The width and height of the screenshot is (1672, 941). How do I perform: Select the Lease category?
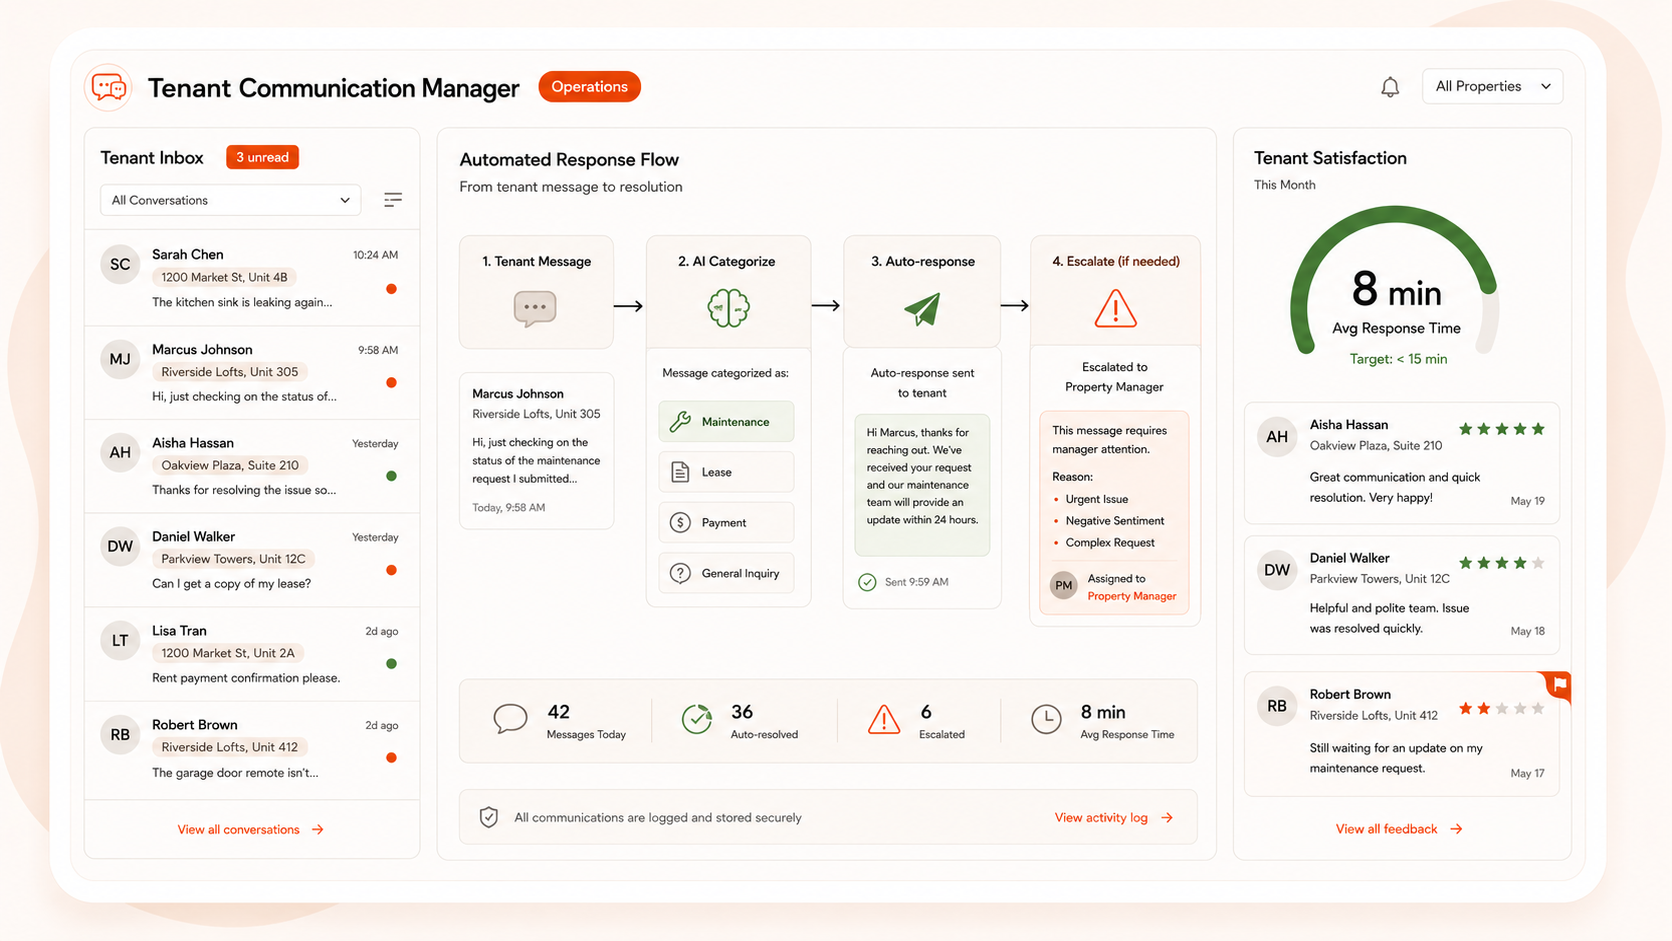[x=726, y=472]
